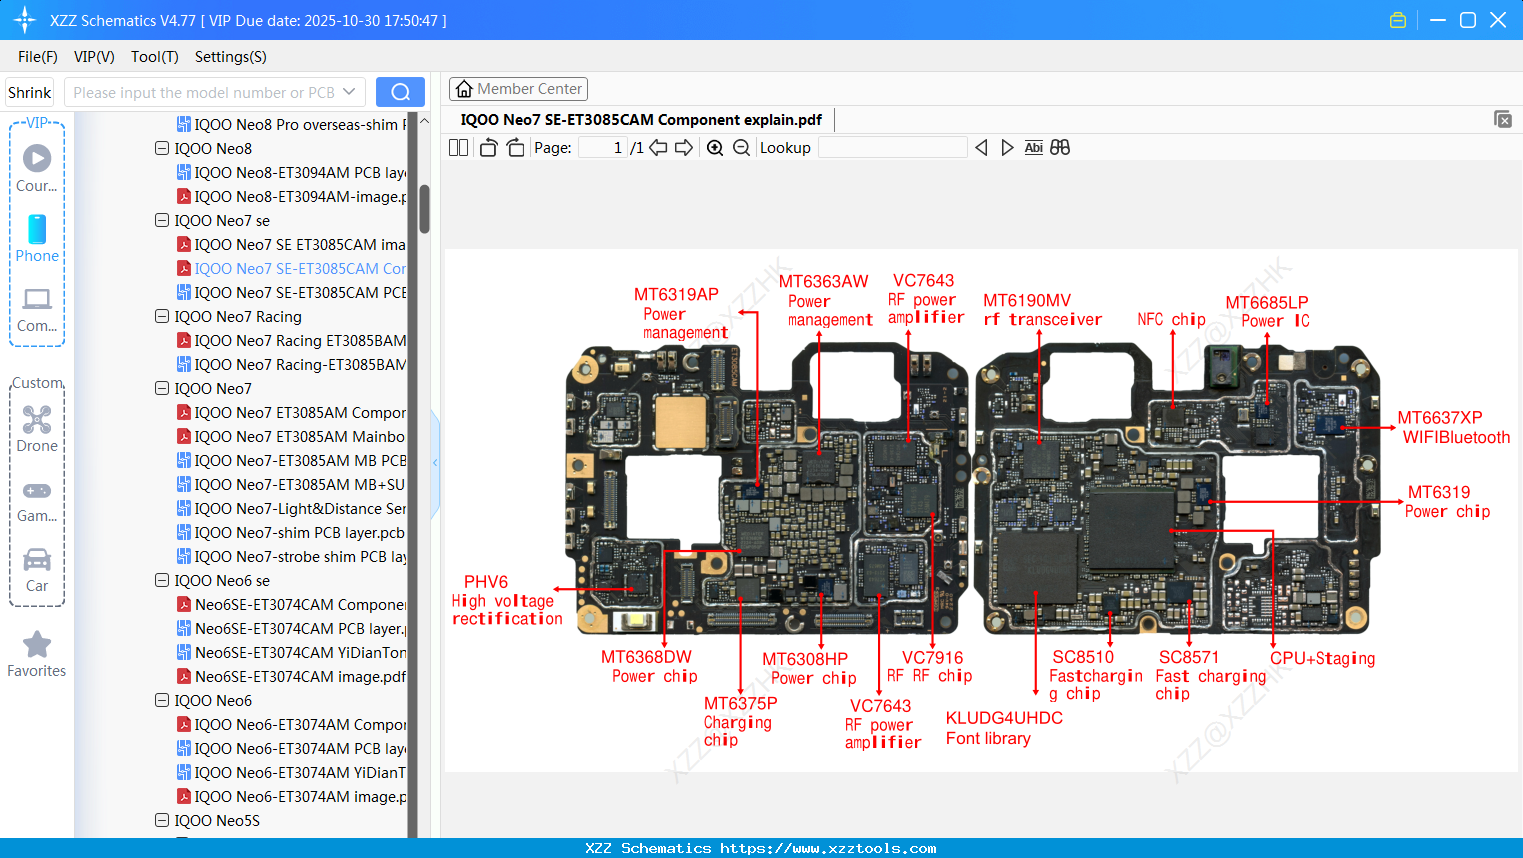Open the Settings(S) menu
This screenshot has height=858, width=1523.
tap(230, 57)
